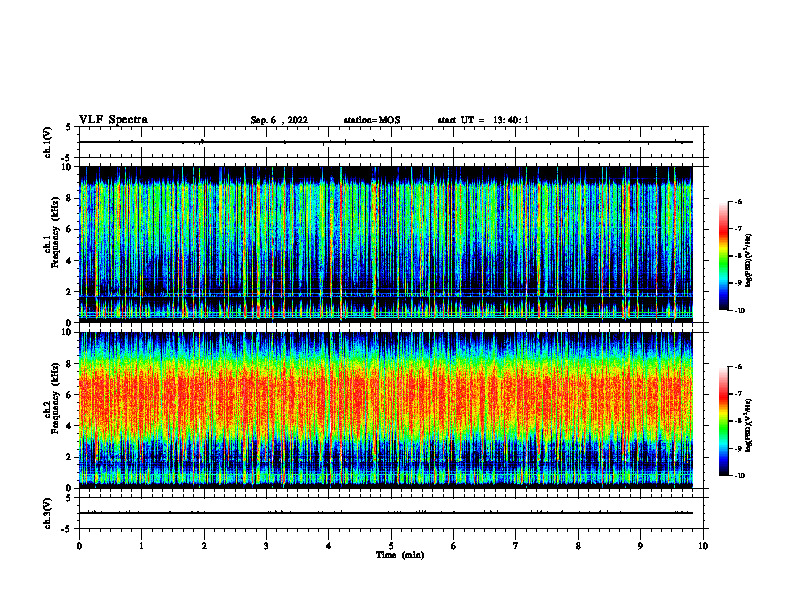The height and width of the screenshot is (612, 792).
Task: Click the ch.1 spectrogram color bar
Action: (723, 256)
